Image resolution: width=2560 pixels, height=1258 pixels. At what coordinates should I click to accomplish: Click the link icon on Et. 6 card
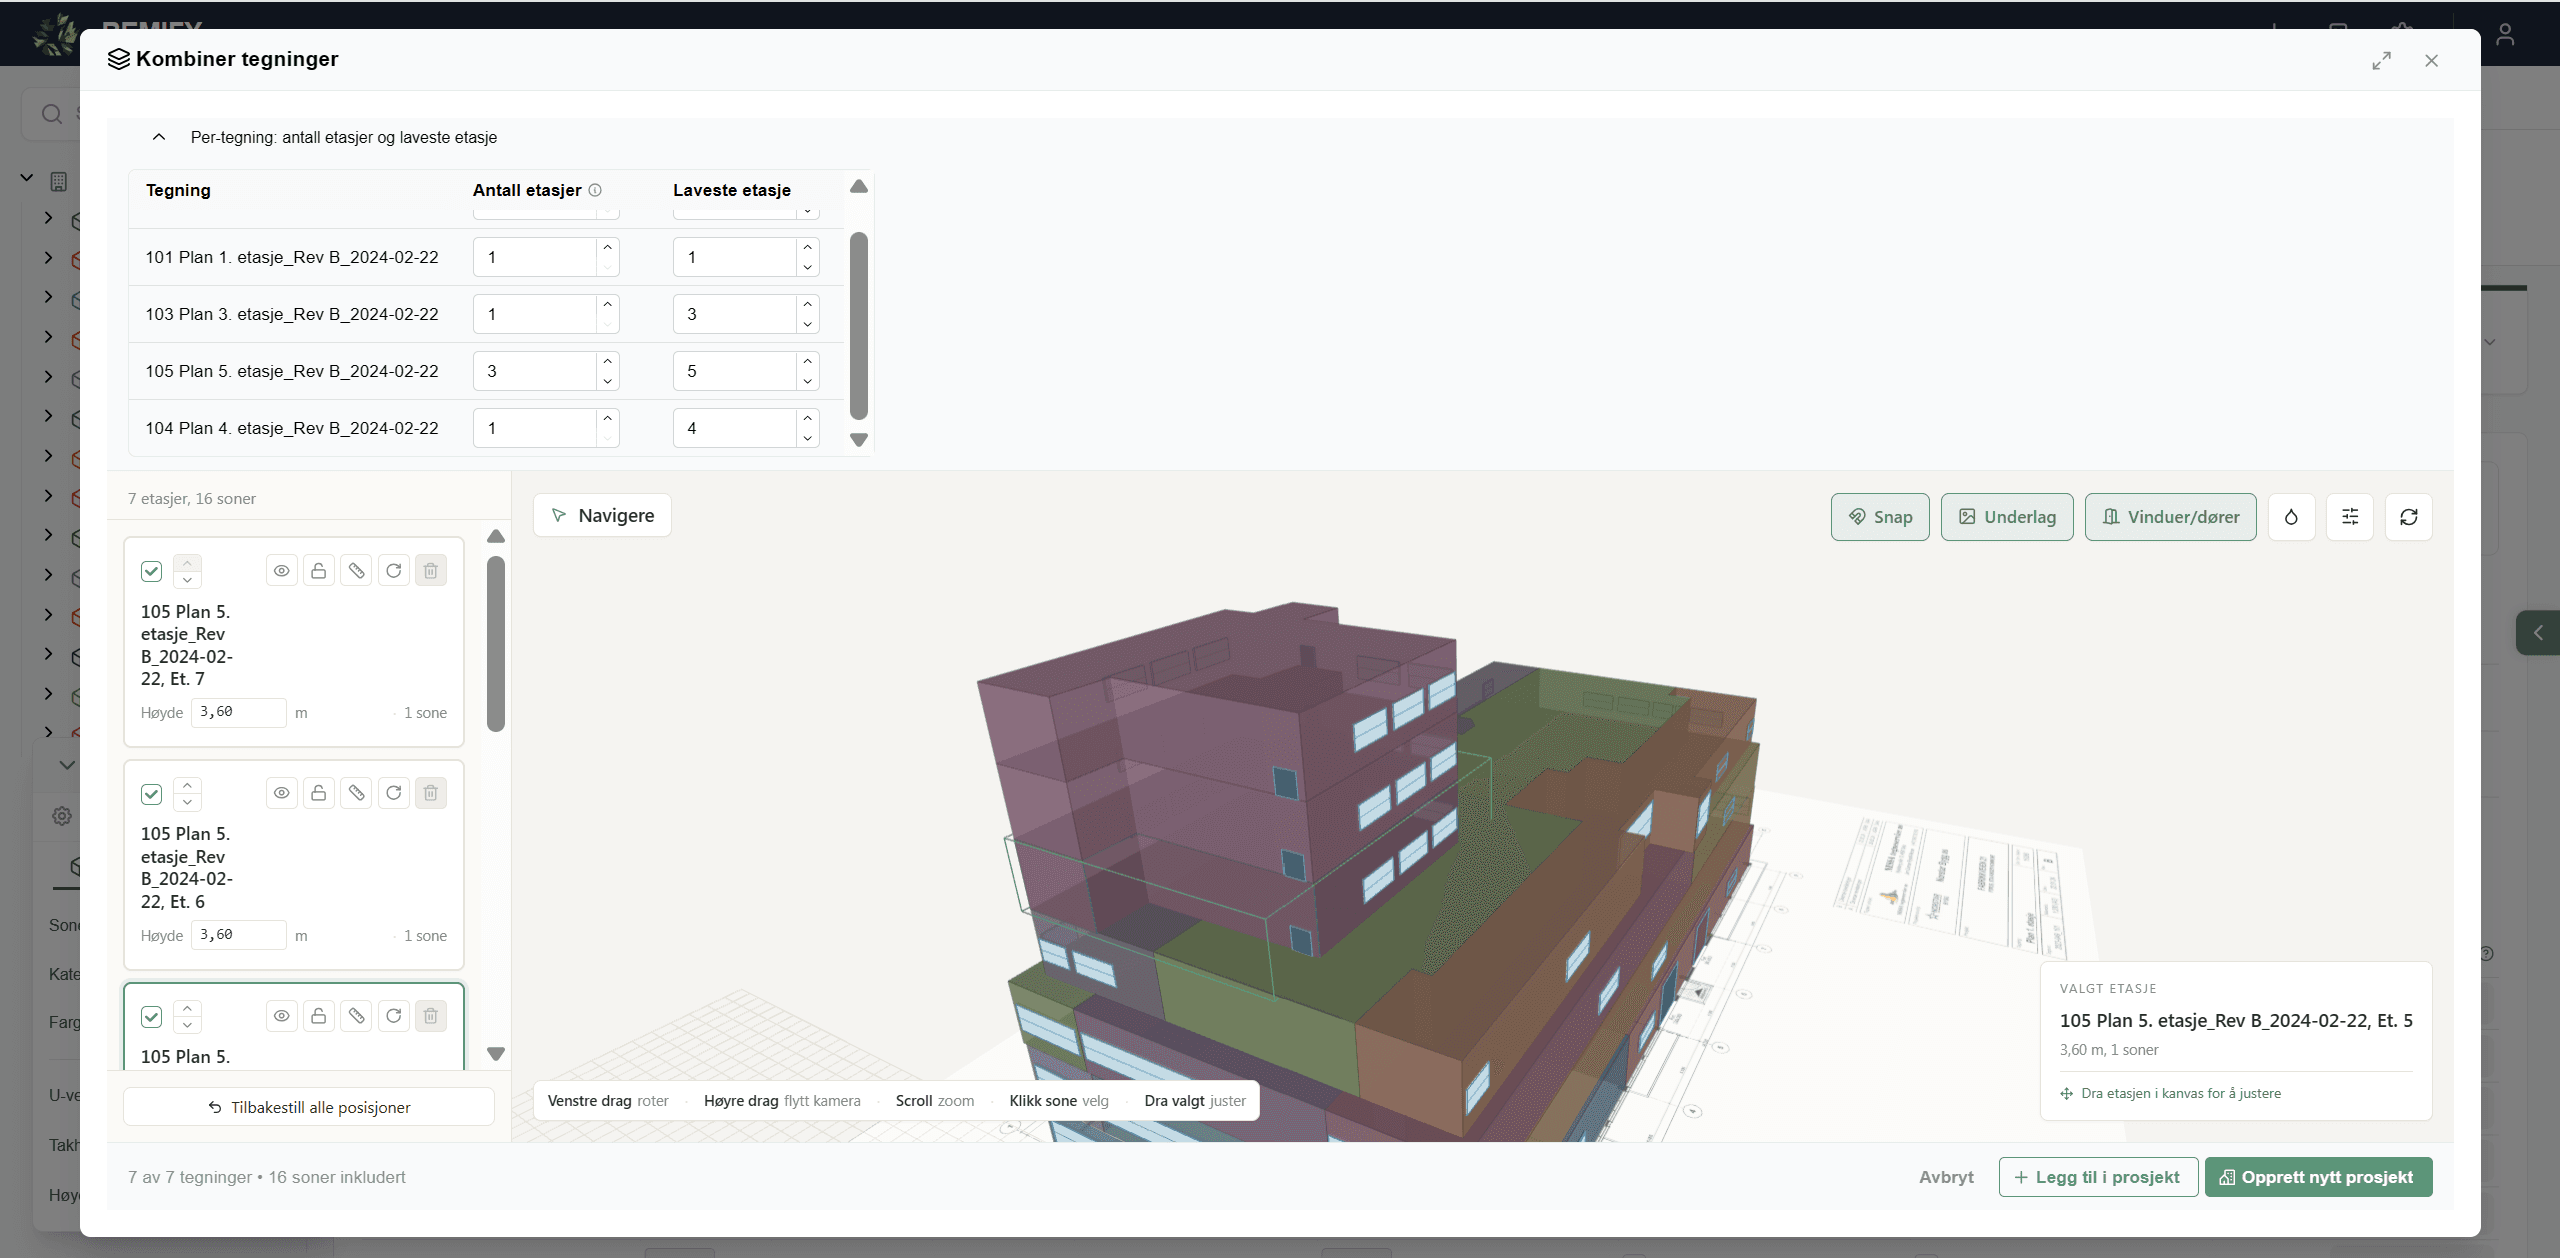(x=356, y=793)
